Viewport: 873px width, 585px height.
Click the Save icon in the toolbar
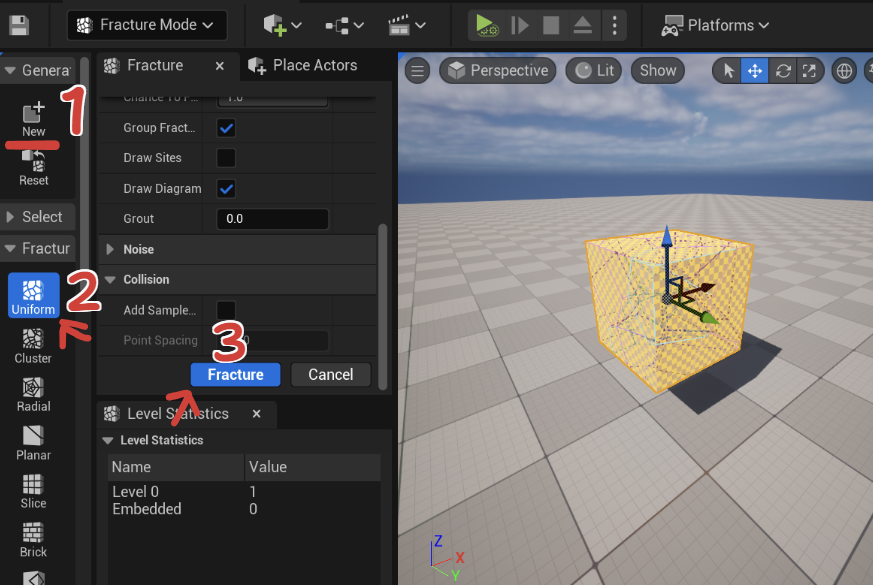click(19, 25)
